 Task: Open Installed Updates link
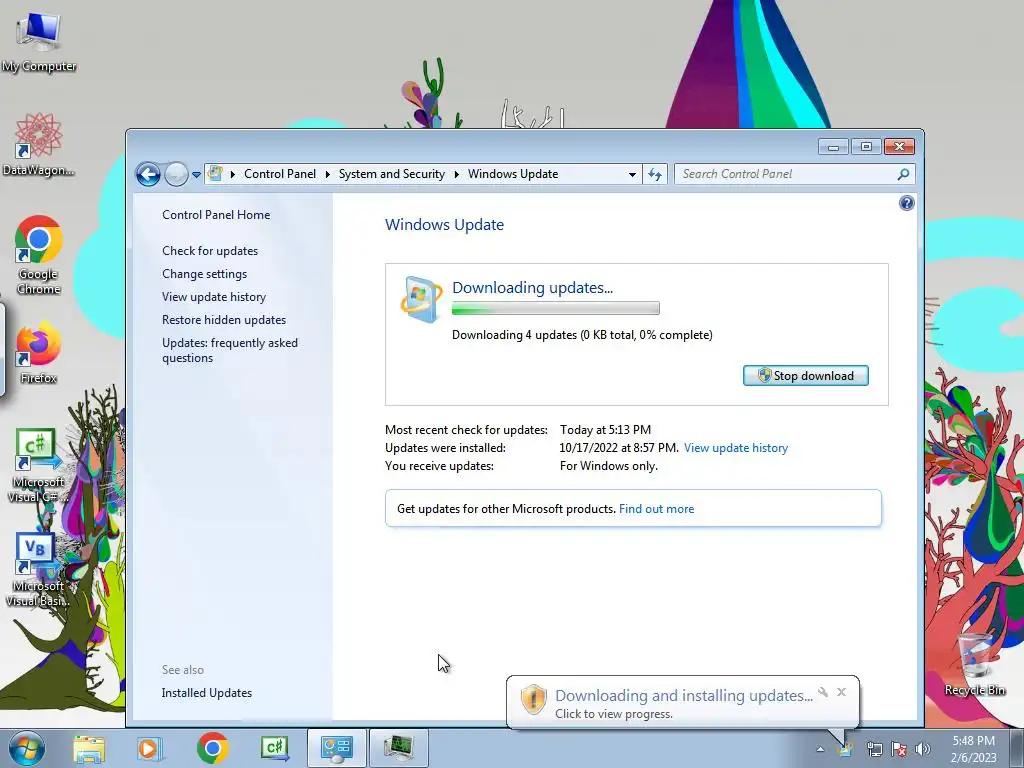(206, 693)
